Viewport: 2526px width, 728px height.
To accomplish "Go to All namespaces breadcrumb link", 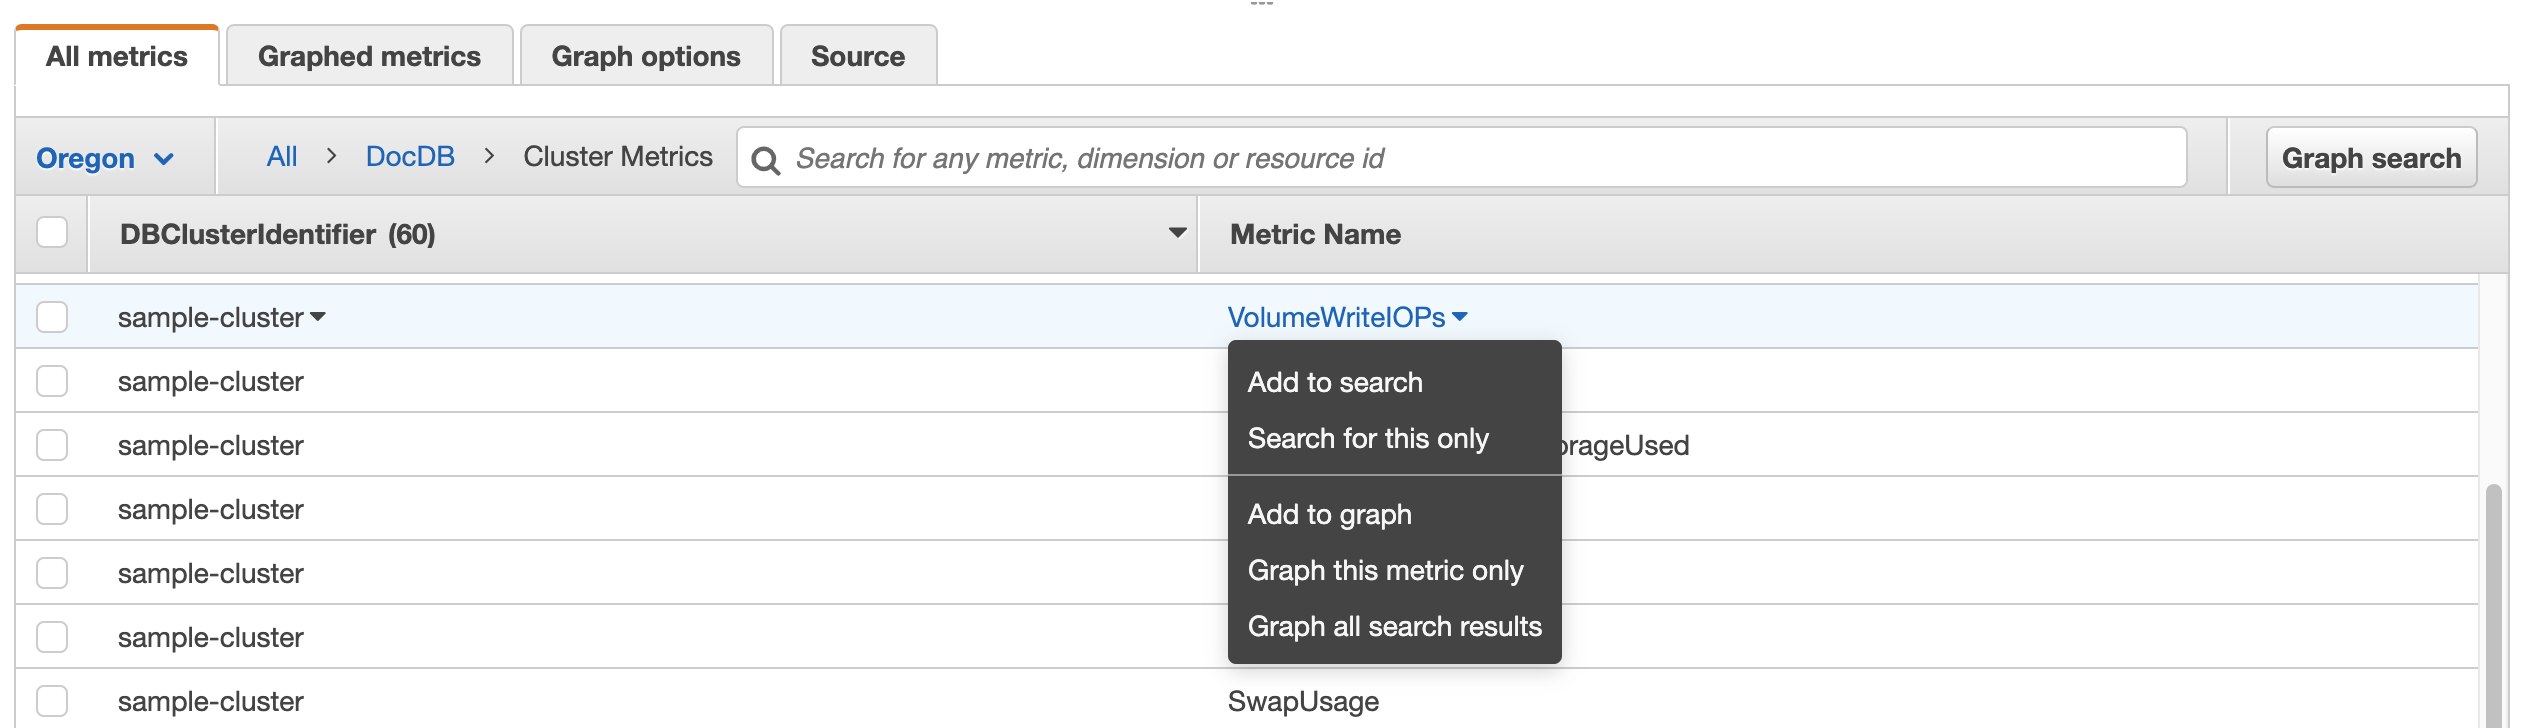I will point(282,157).
